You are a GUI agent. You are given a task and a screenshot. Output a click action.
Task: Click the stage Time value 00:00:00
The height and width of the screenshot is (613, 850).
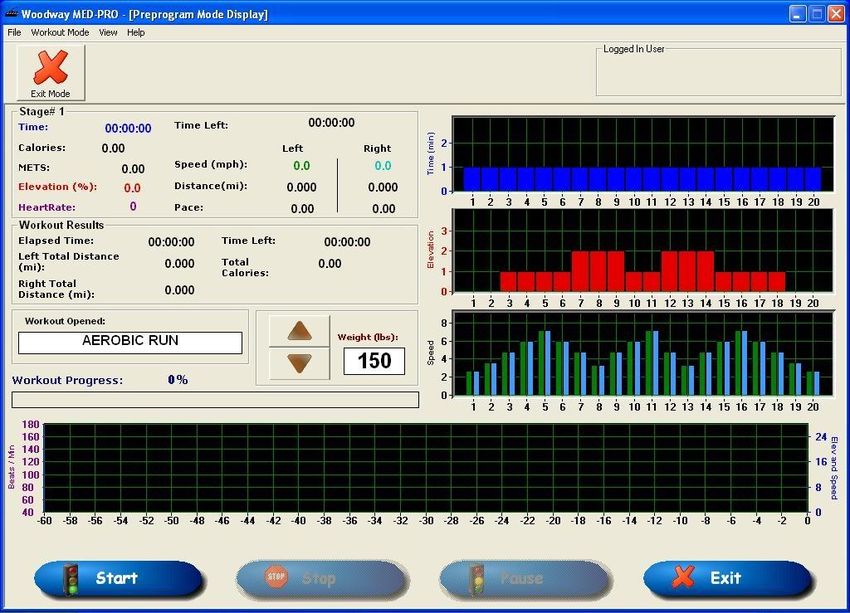click(x=128, y=128)
